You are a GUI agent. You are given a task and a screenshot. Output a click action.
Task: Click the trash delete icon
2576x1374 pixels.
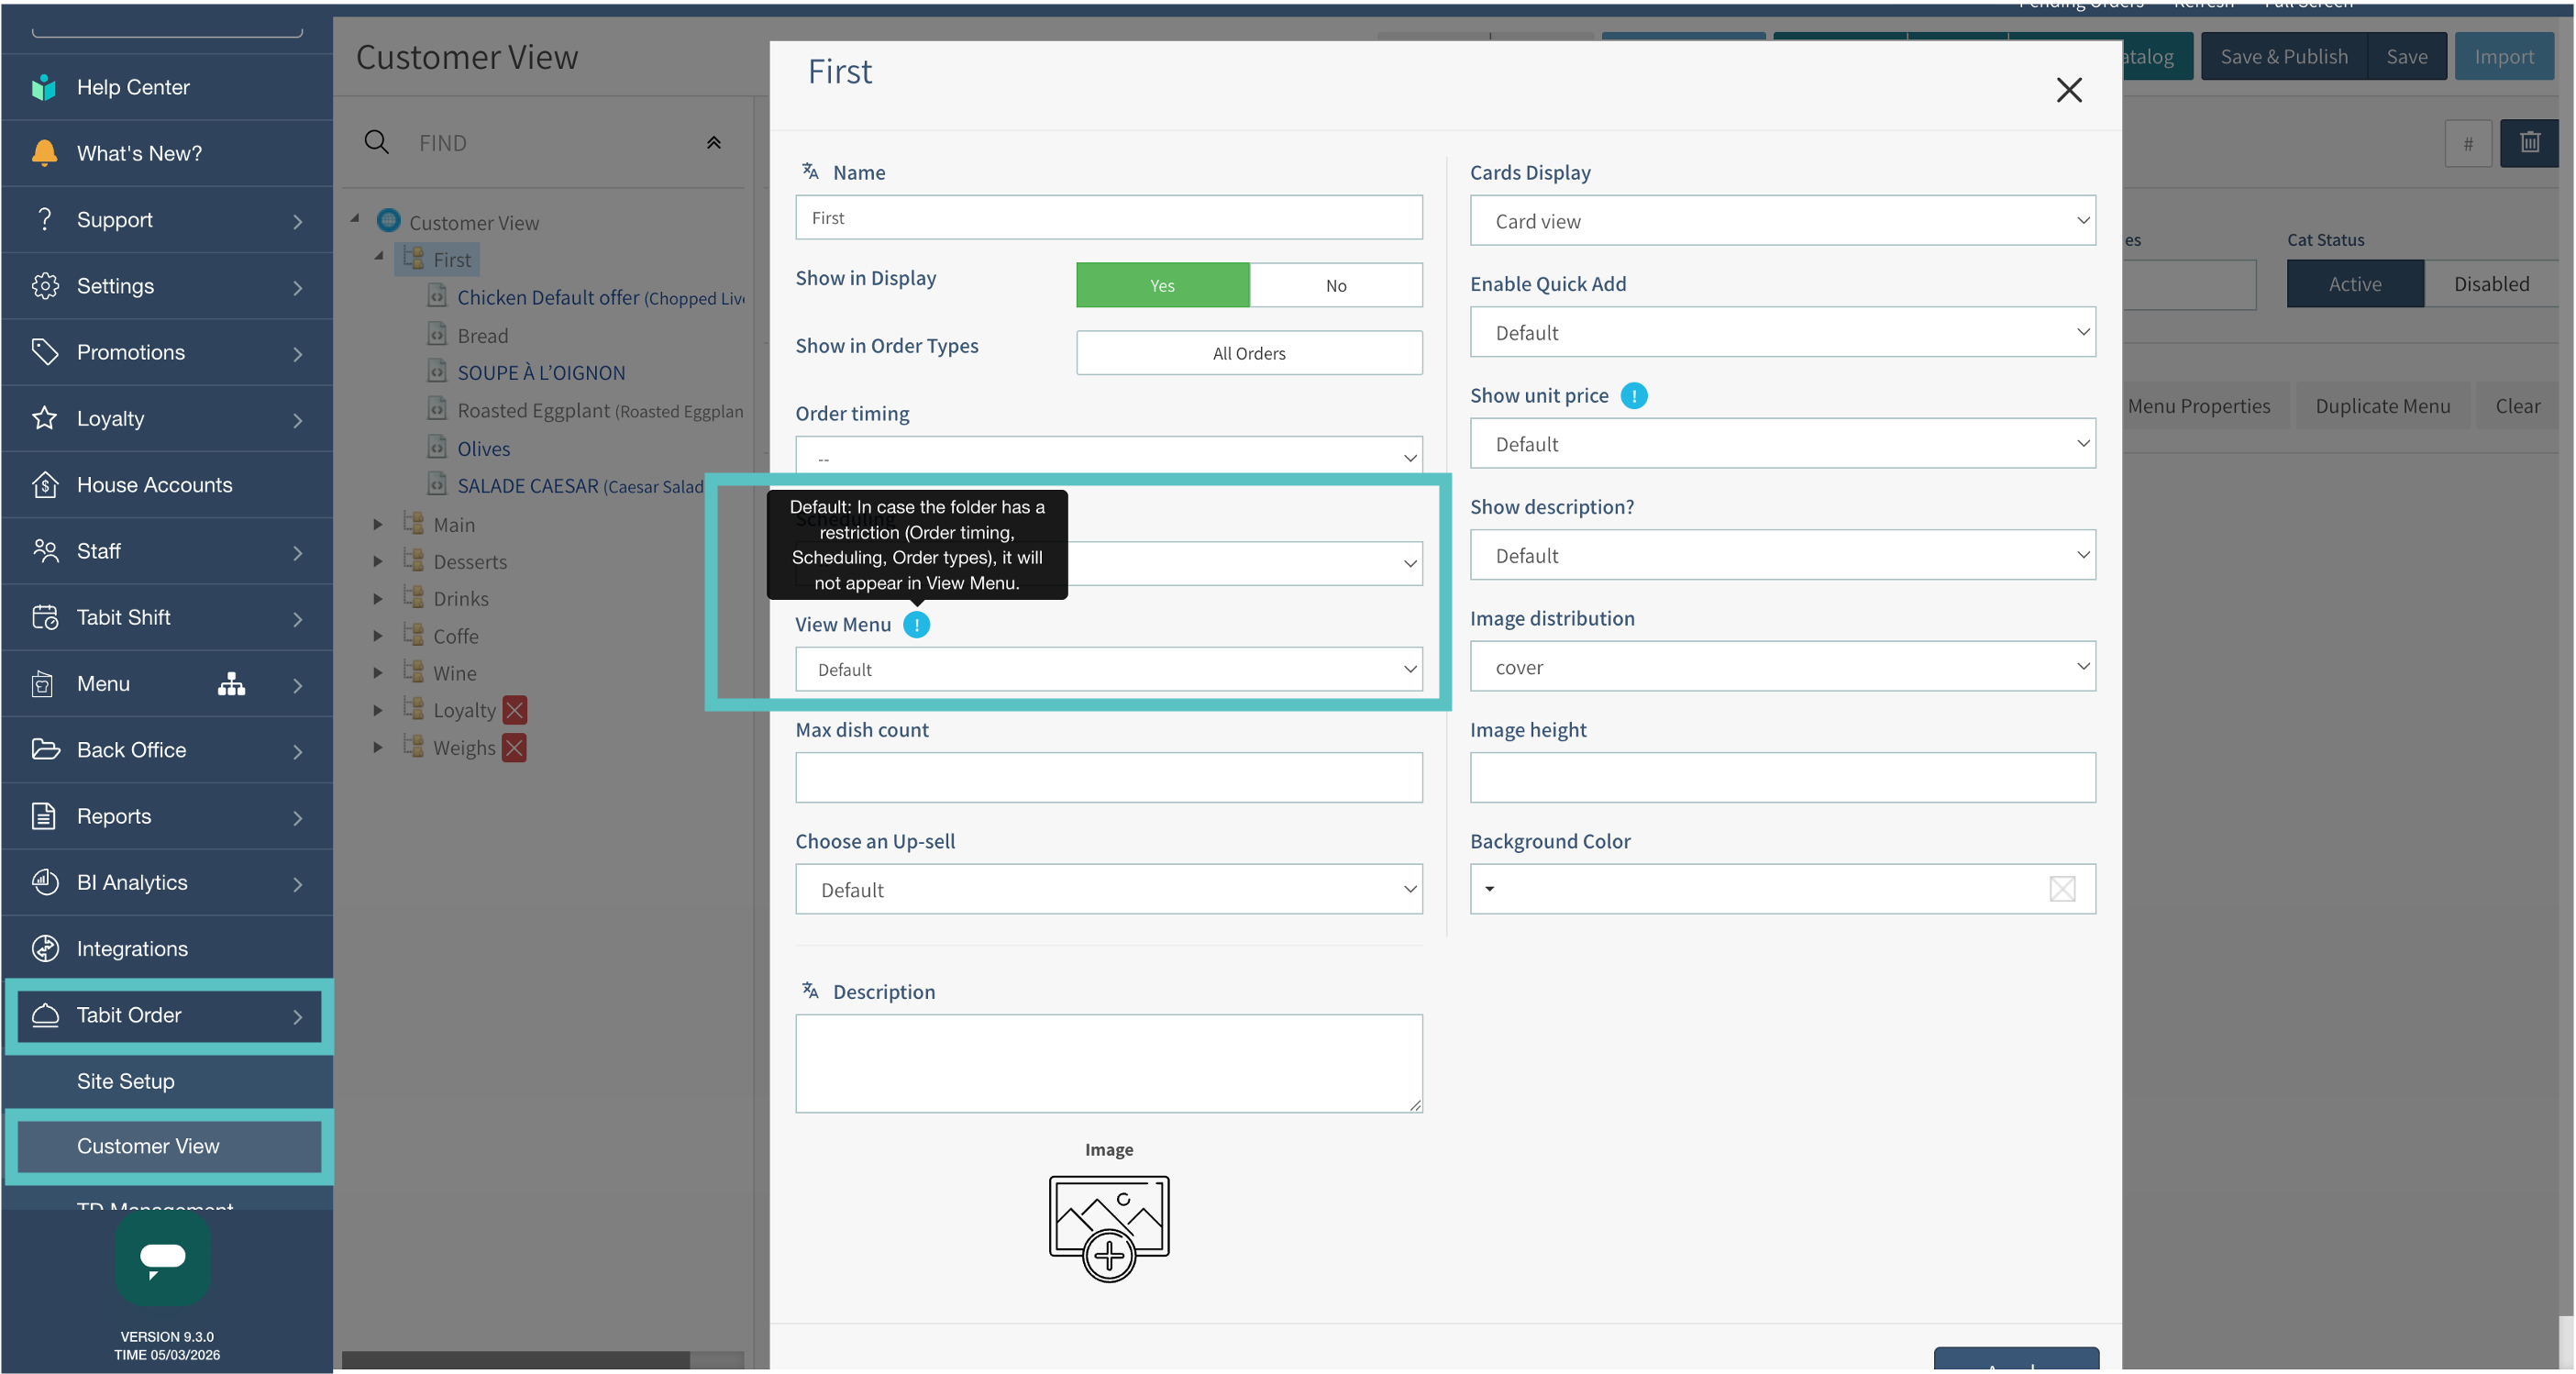pyautogui.click(x=2530, y=143)
